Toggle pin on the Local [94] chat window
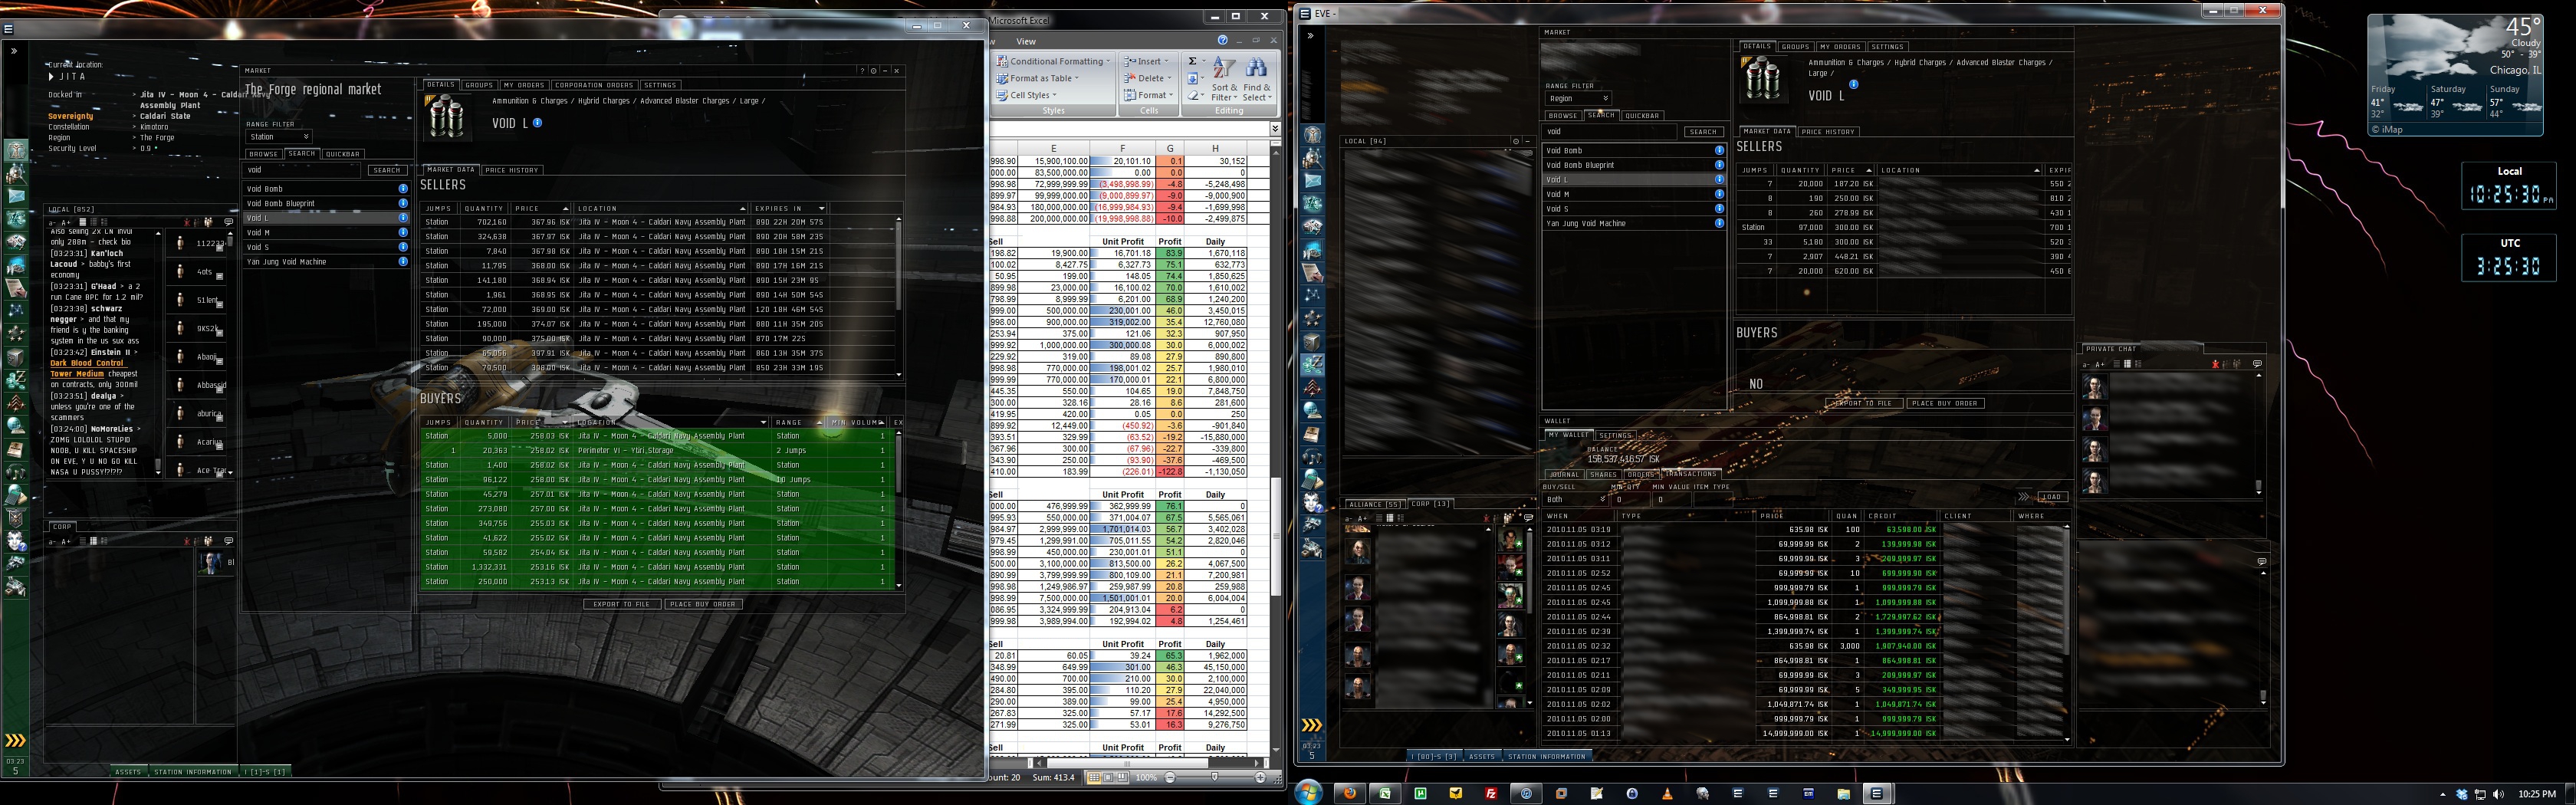The height and width of the screenshot is (805, 2576). click(x=1516, y=141)
